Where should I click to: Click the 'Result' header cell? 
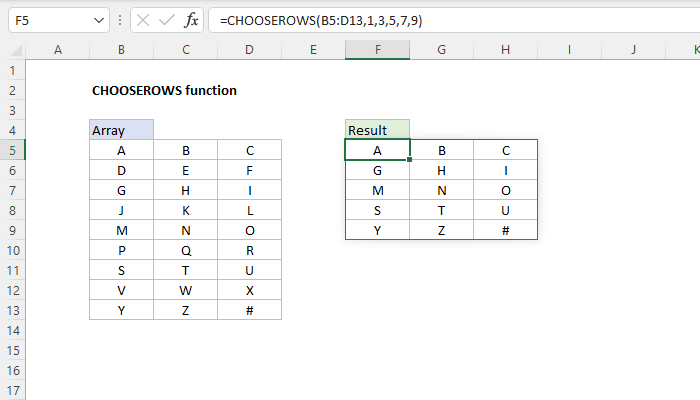pyautogui.click(x=377, y=130)
